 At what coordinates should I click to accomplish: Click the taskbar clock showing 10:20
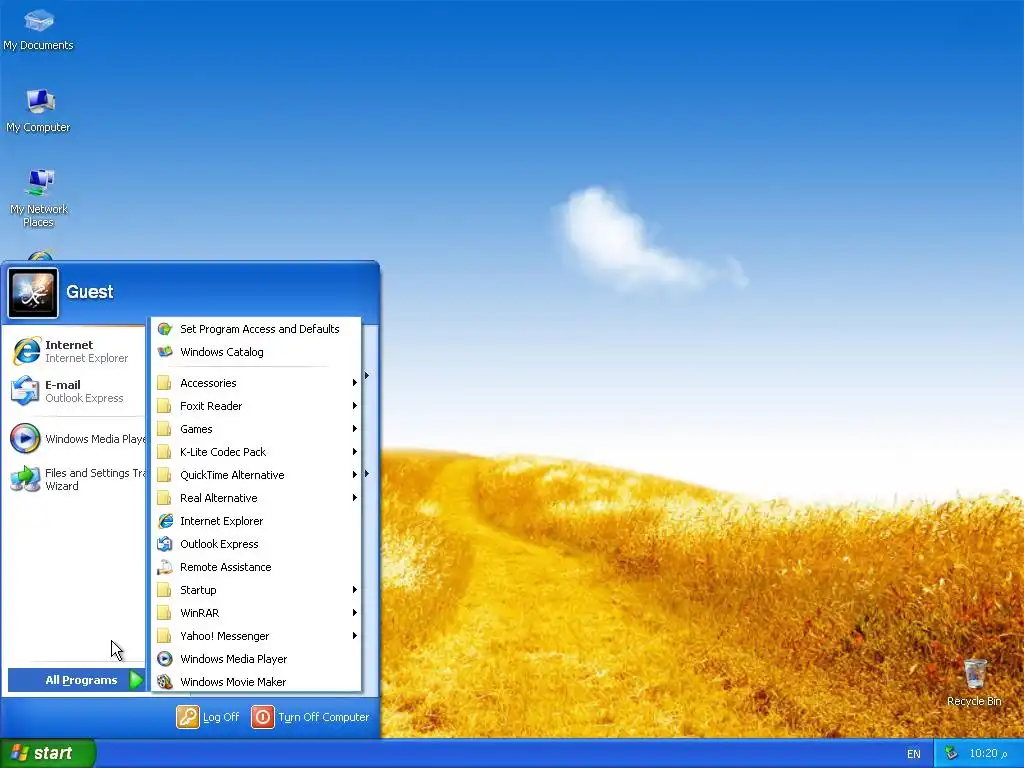point(988,754)
